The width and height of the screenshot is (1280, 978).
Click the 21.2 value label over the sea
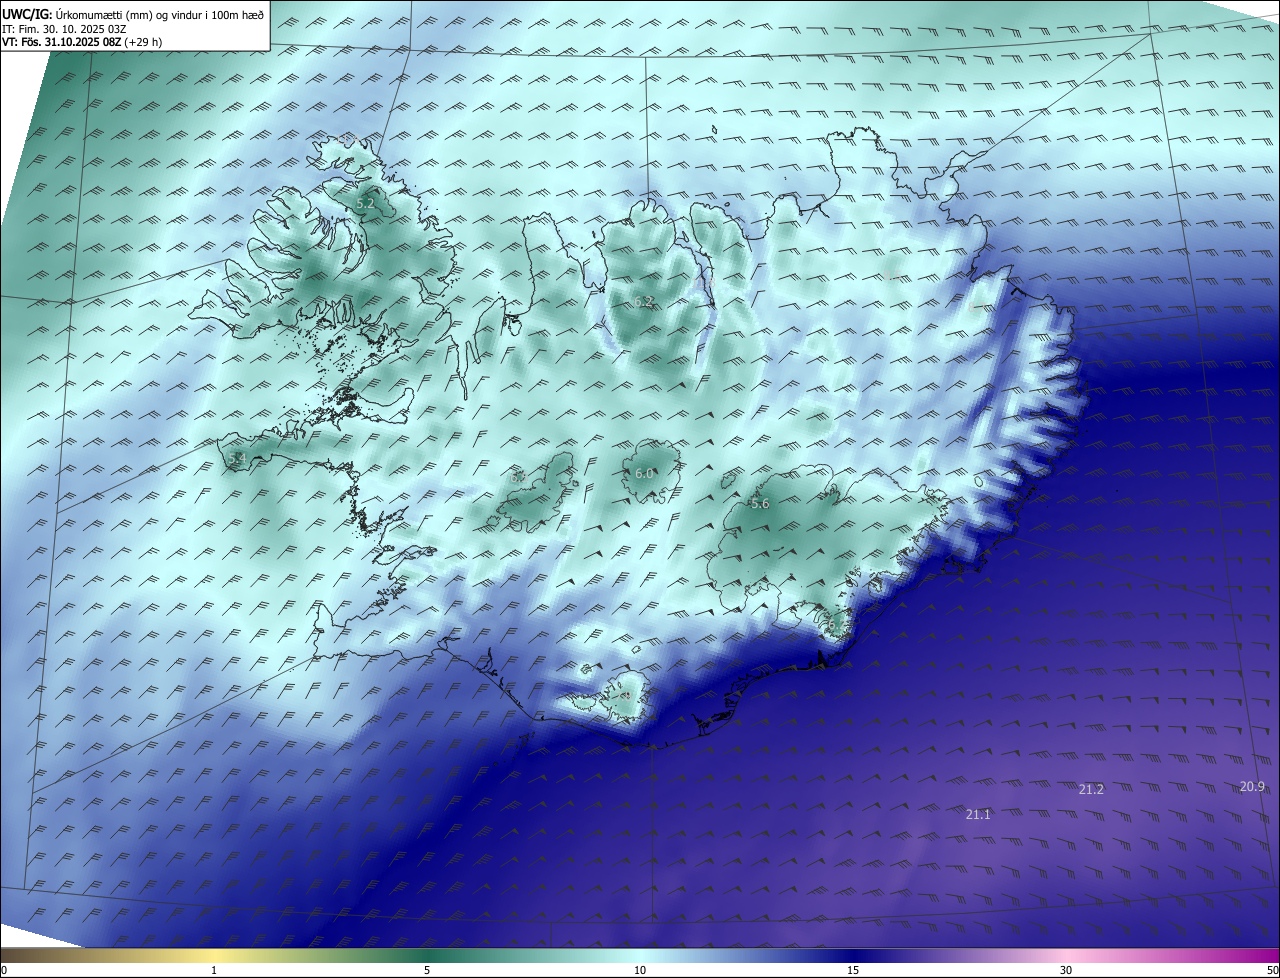1092,789
